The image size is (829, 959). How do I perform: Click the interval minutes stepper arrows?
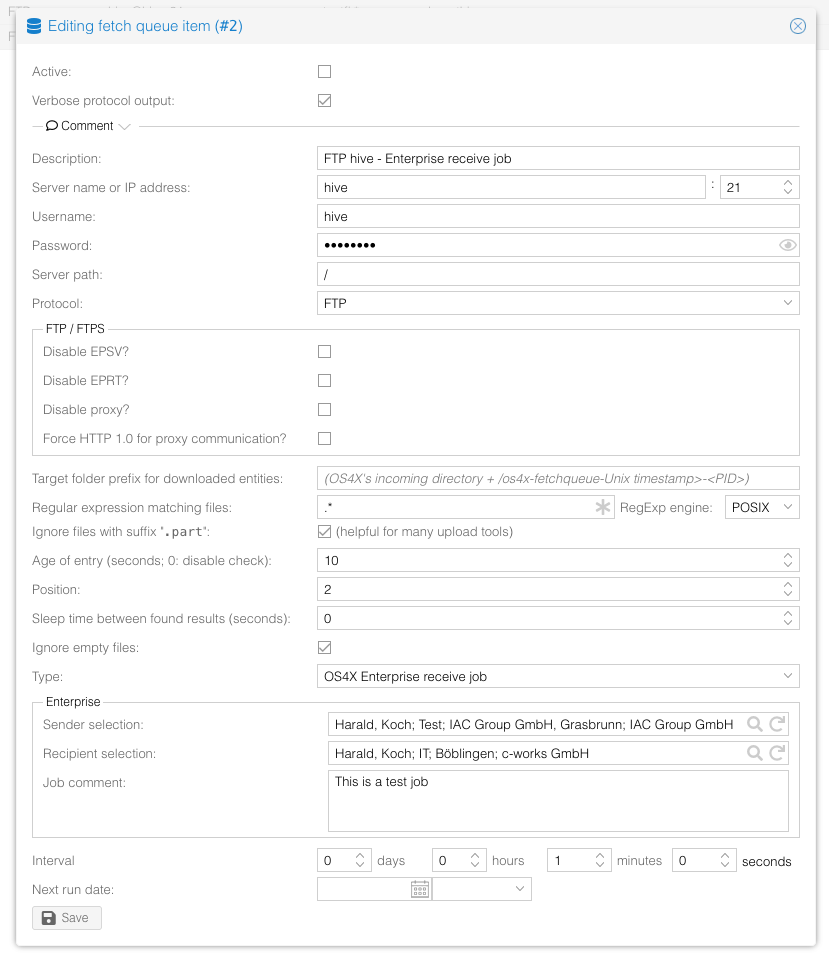[600, 861]
